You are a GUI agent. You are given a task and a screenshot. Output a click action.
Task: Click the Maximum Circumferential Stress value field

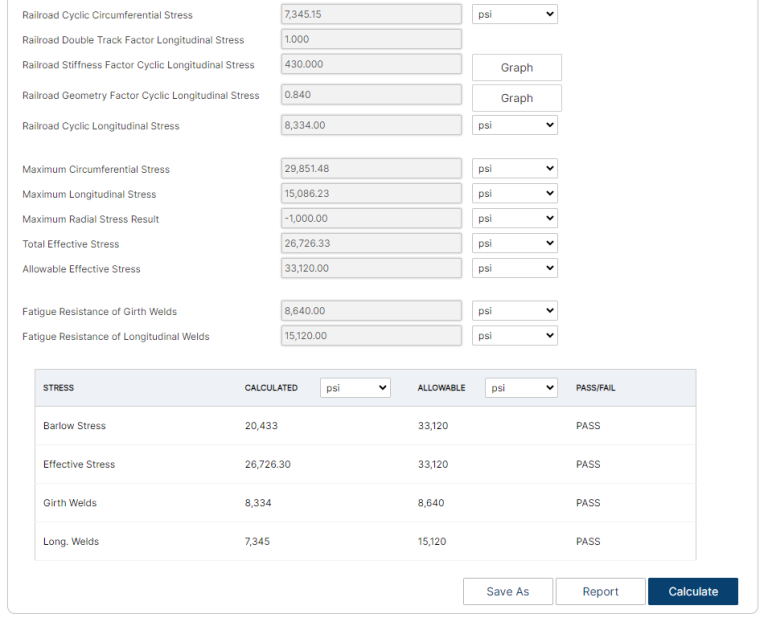[371, 169]
